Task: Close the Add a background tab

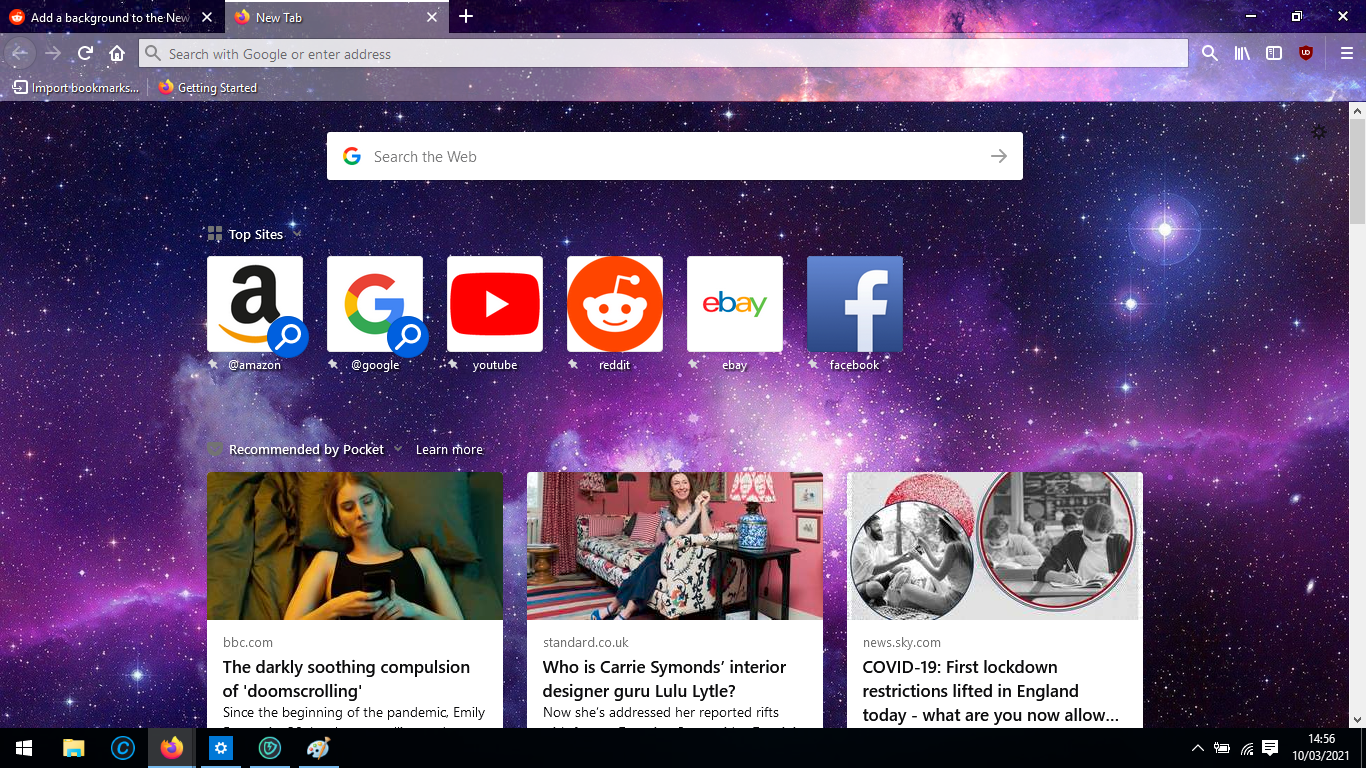Action: [x=207, y=17]
